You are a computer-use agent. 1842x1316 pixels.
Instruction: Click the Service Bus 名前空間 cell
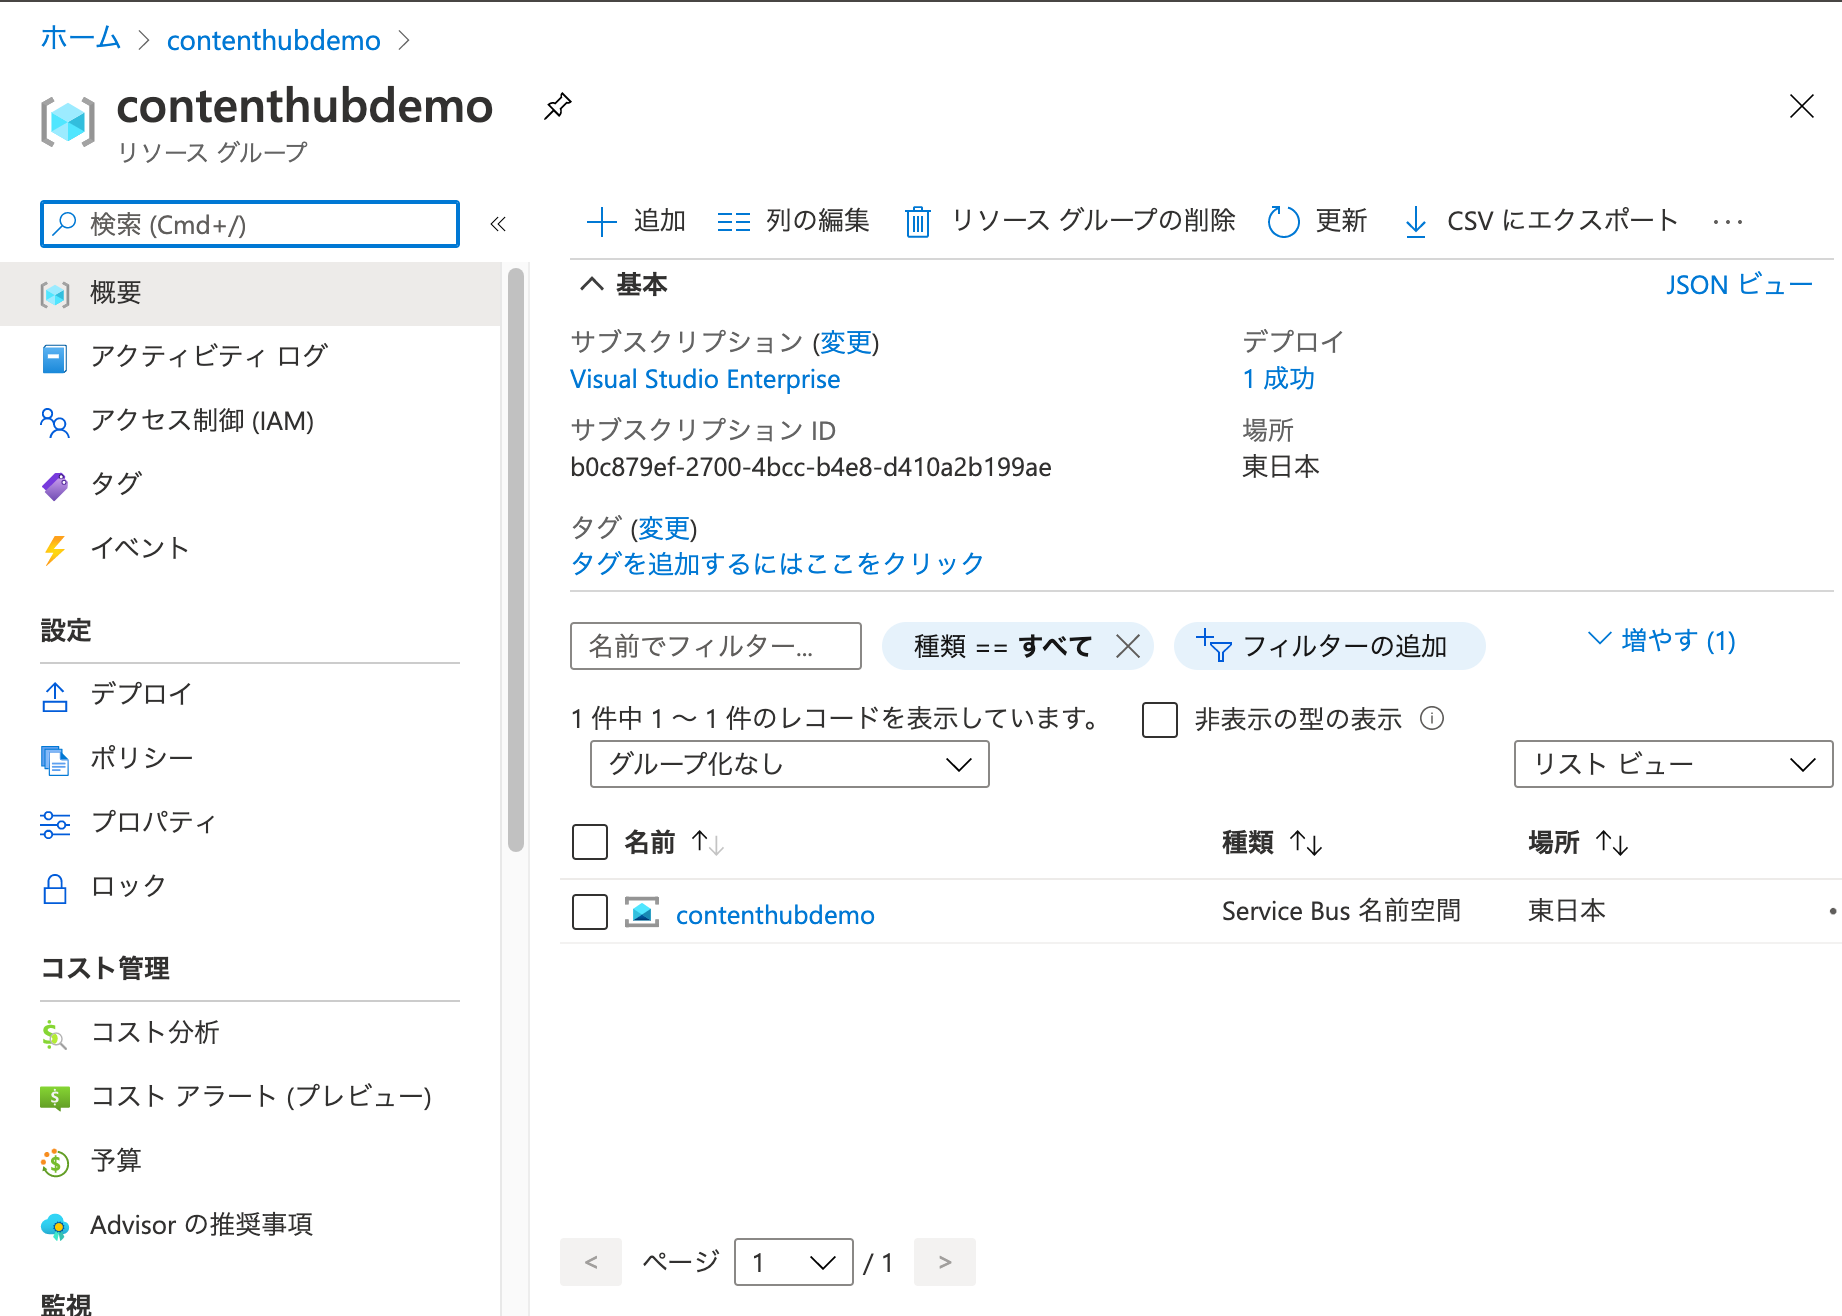[x=1341, y=911]
